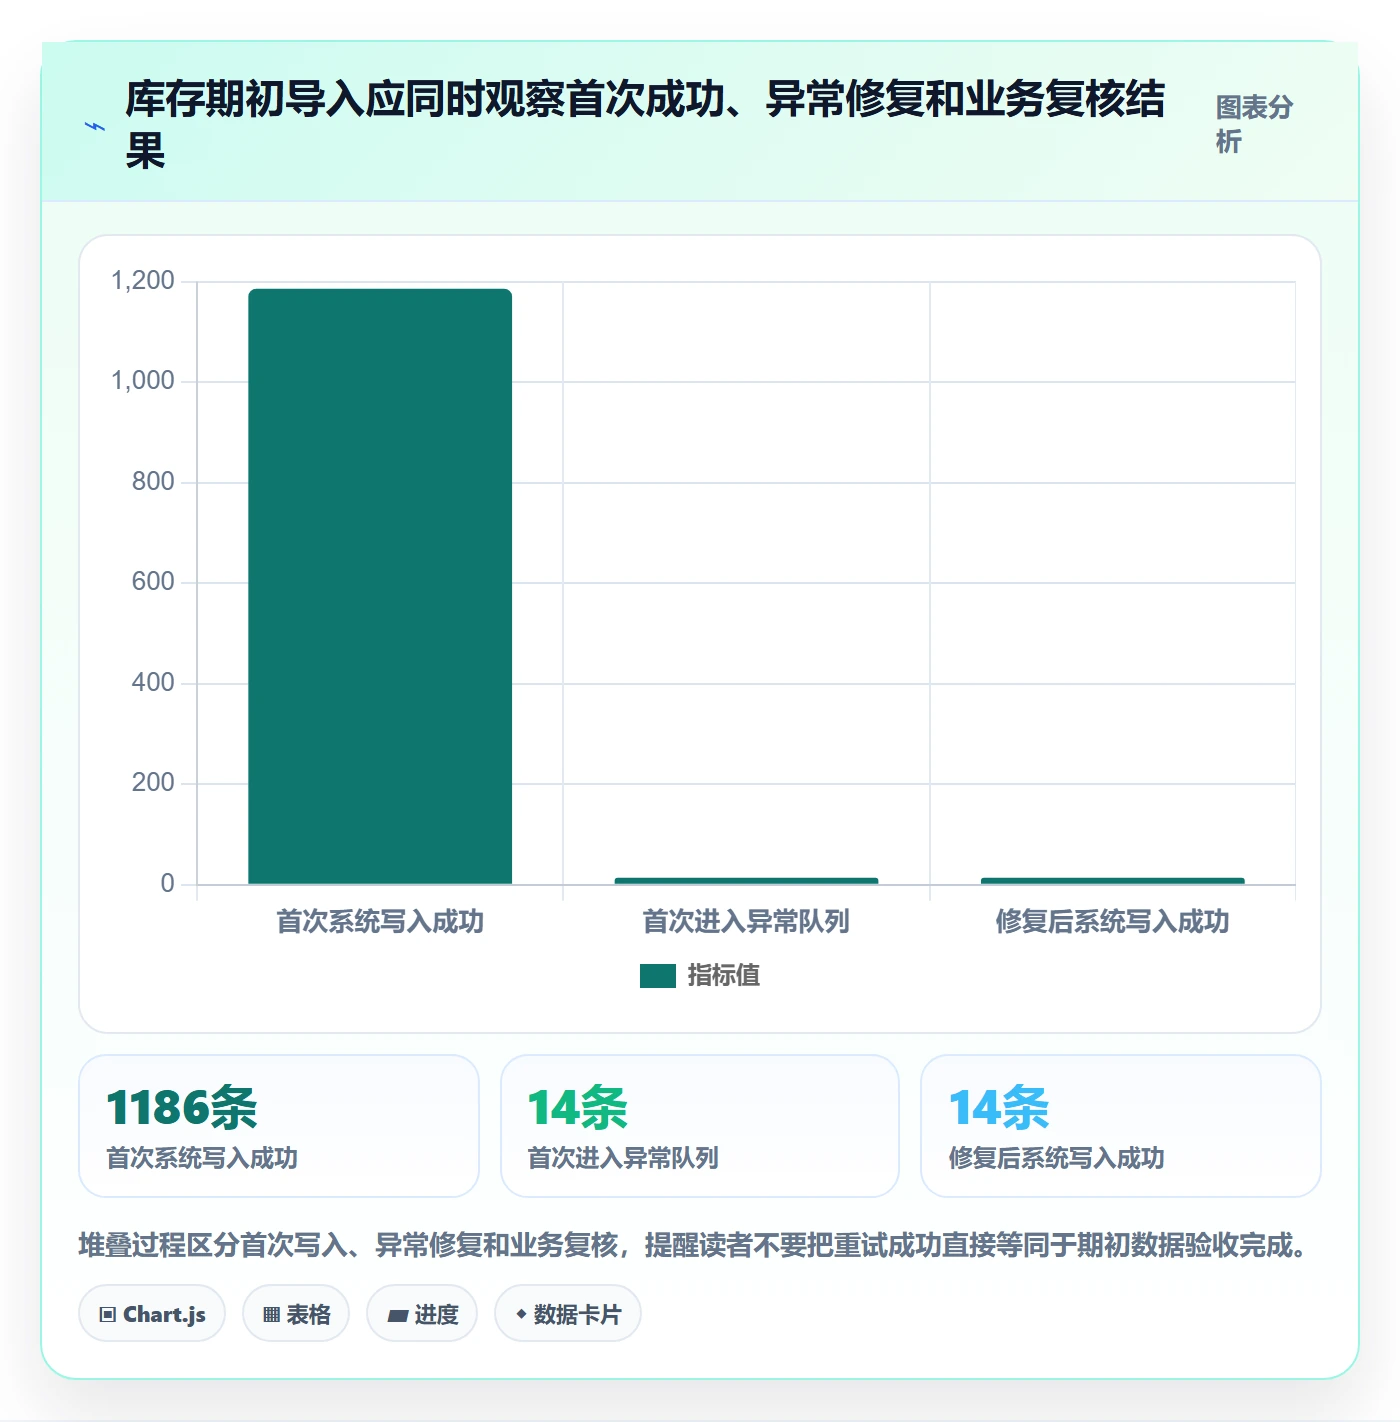Click the 首次系统写入成功 x-axis label
Image resolution: width=1400 pixels, height=1422 pixels.
point(380,921)
